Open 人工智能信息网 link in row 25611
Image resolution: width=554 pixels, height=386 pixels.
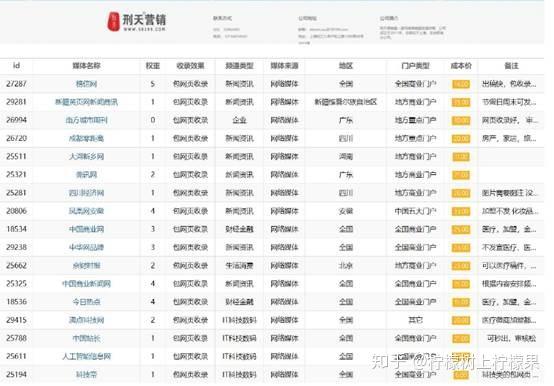pos(87,356)
